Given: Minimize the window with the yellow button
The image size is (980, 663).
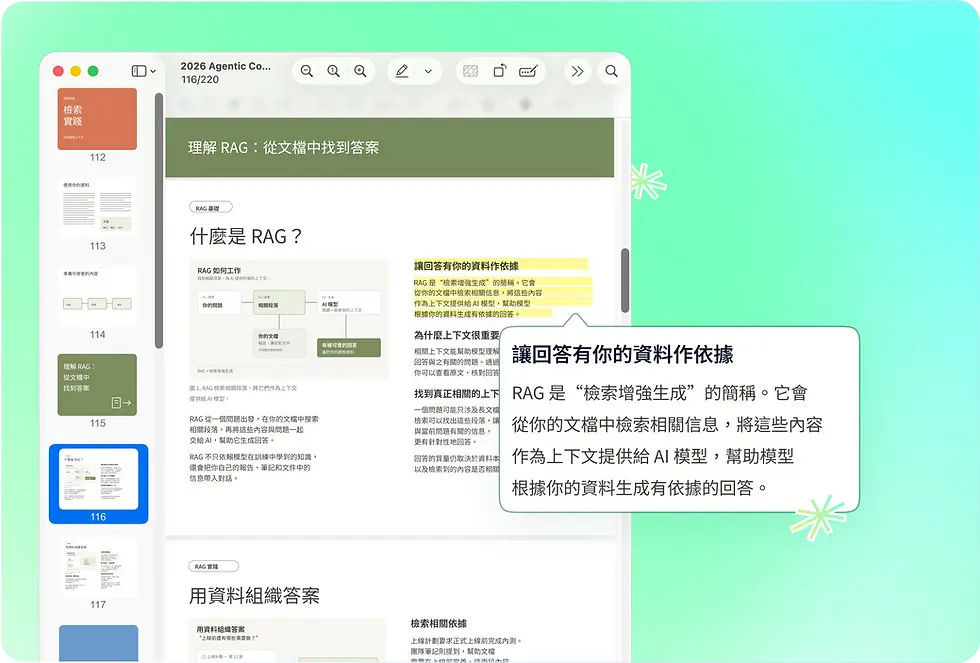Looking at the screenshot, I should [x=76, y=71].
